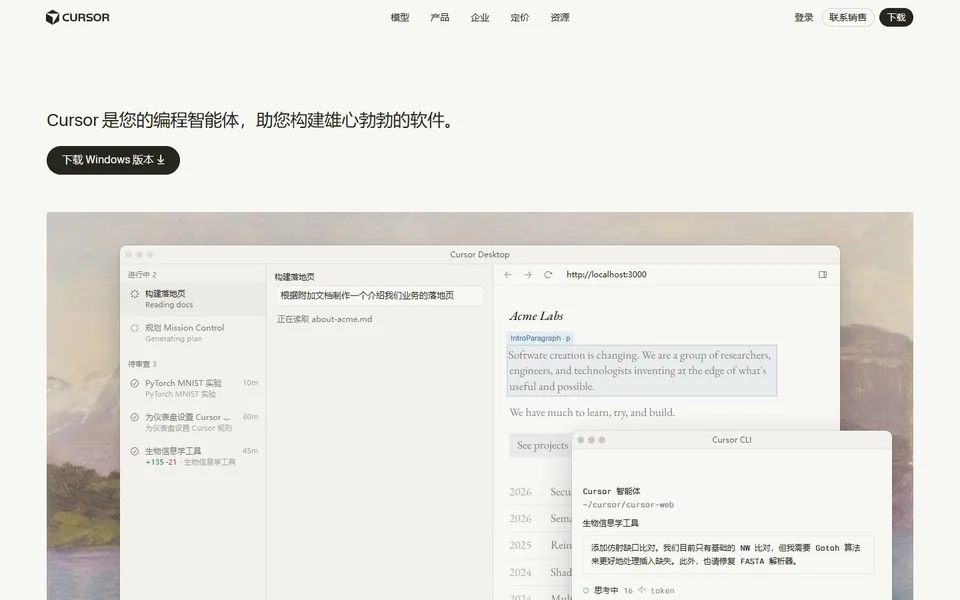Click the ~/cursor/cursor-web path text
960x600 pixels.
click(628, 505)
